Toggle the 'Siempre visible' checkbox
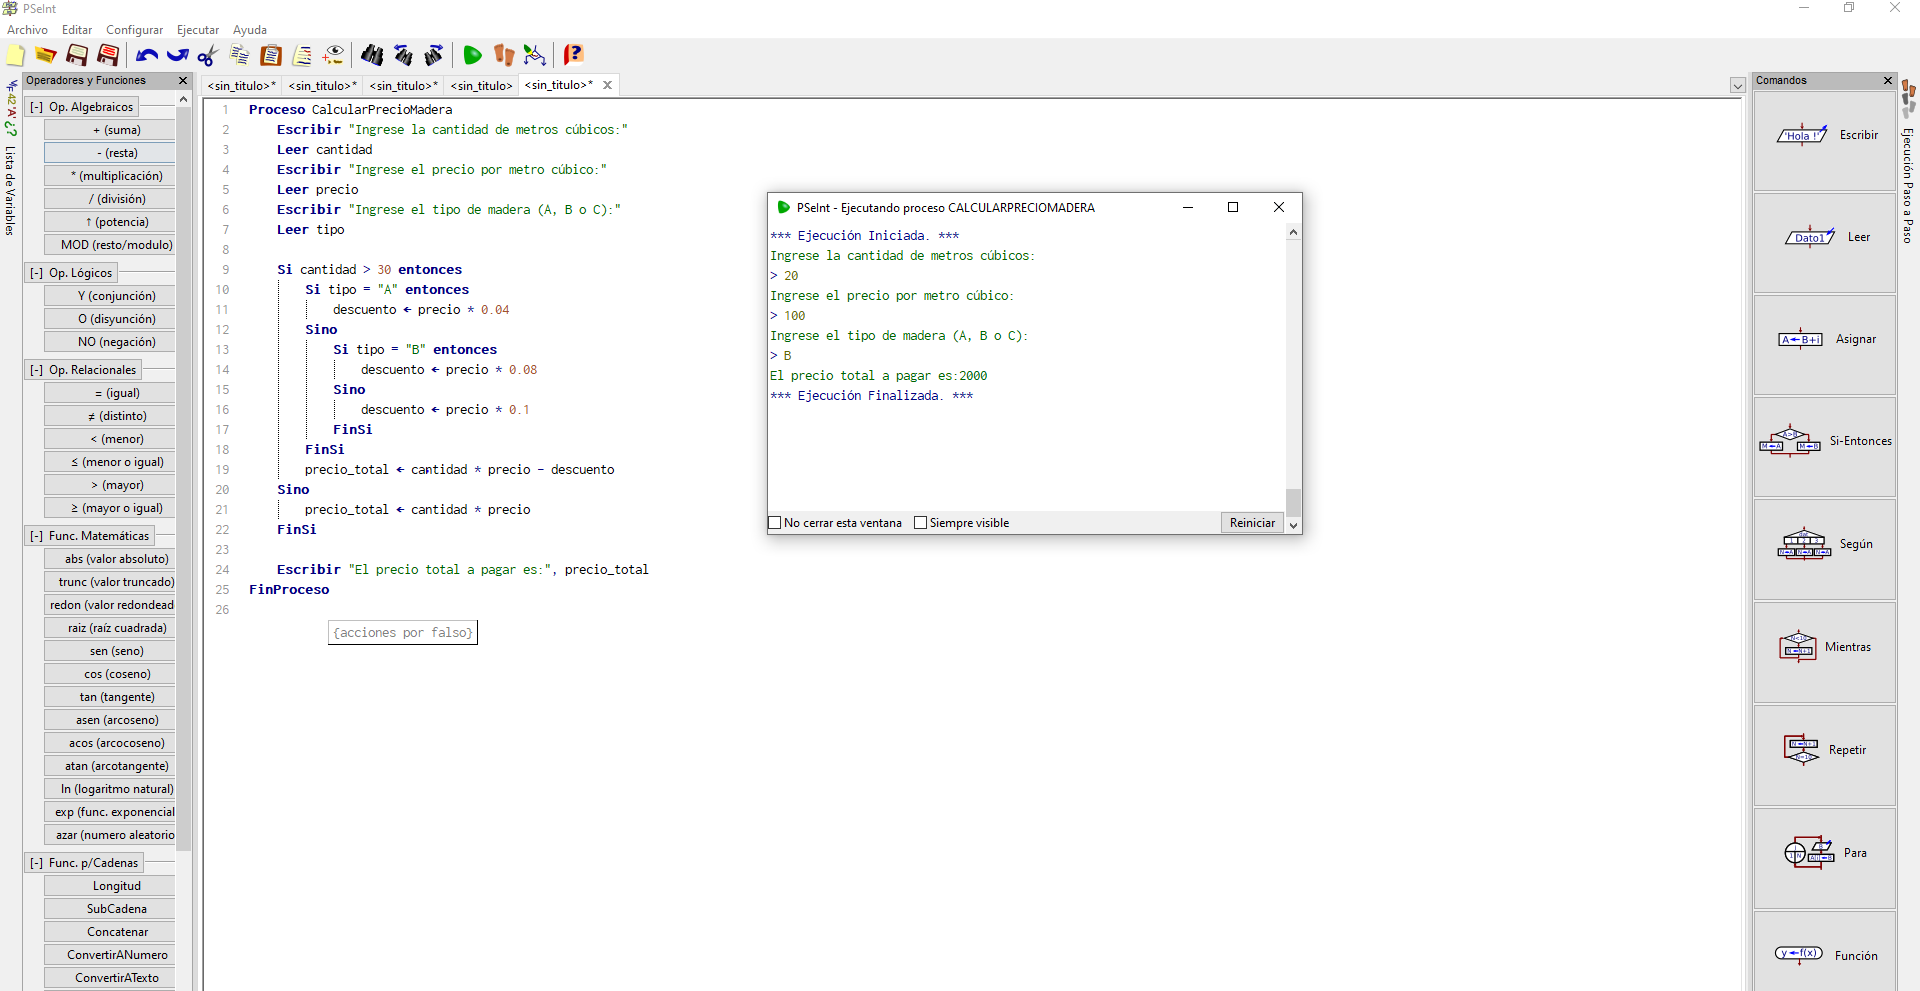This screenshot has width=1920, height=991. click(921, 523)
